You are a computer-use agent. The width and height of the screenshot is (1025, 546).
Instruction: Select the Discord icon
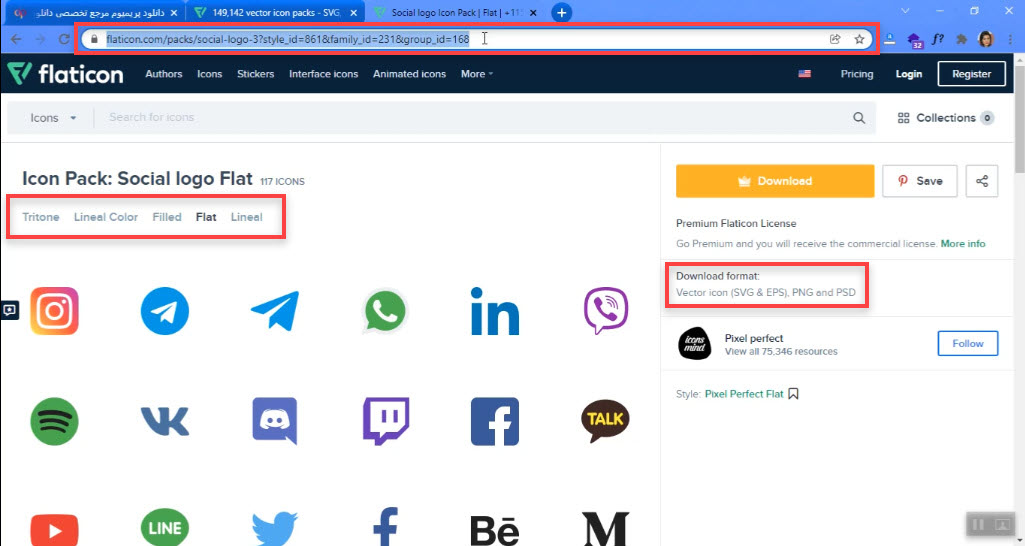(275, 421)
